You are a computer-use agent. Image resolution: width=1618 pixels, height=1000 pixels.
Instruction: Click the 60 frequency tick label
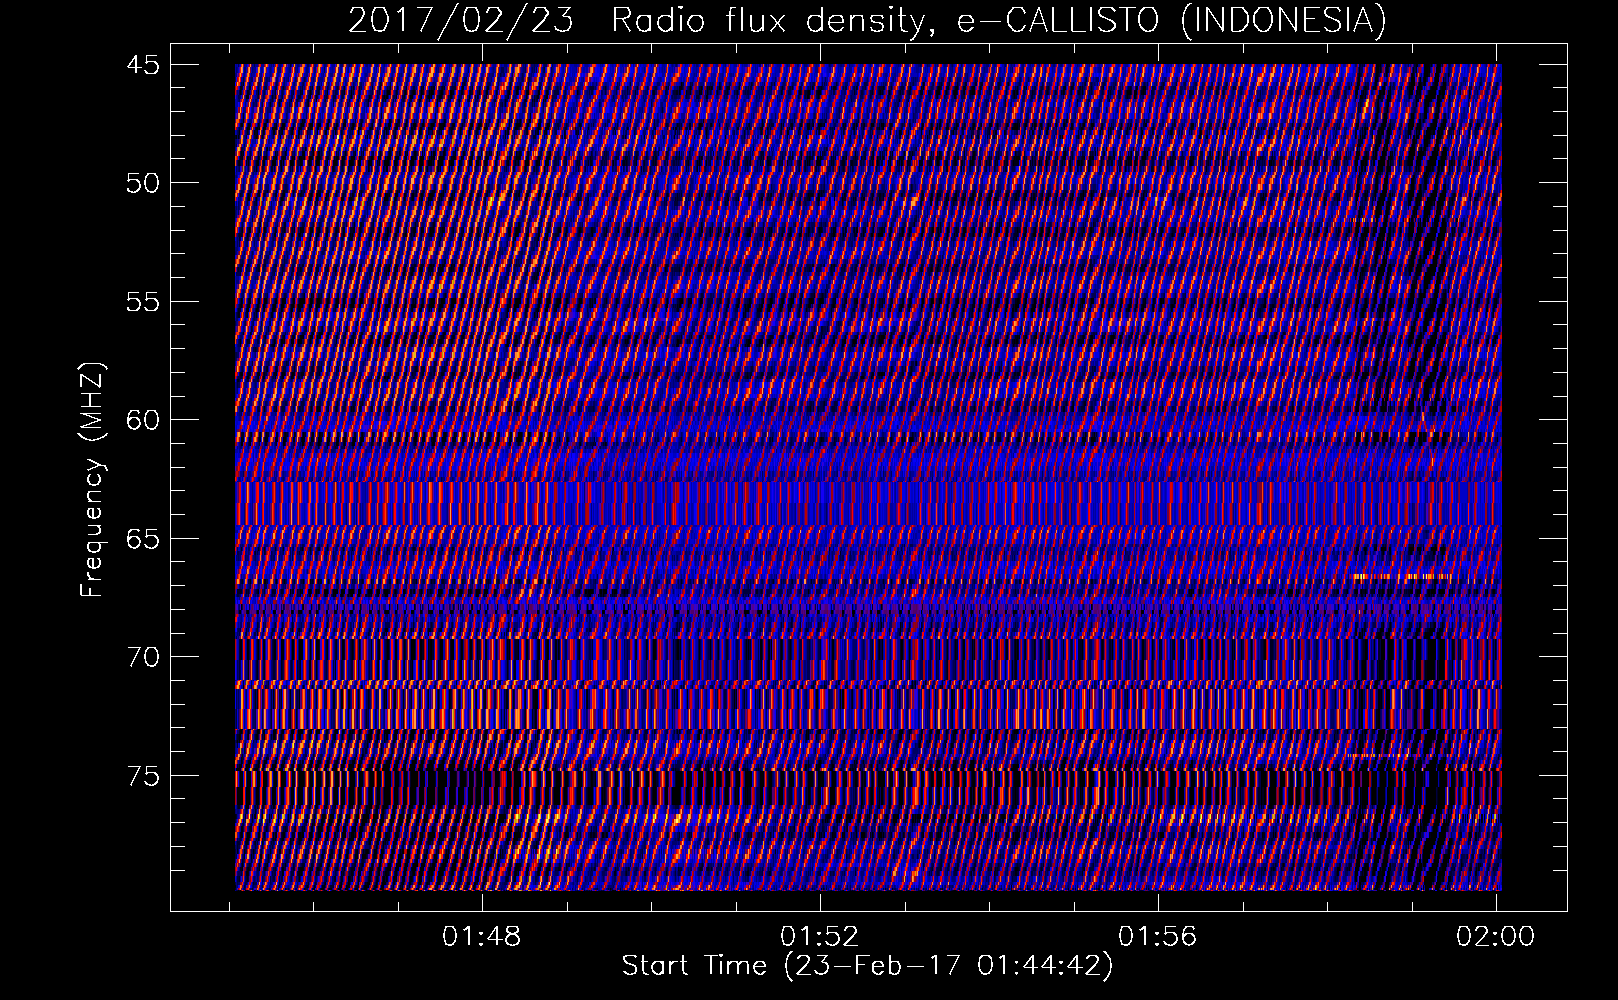tap(142, 420)
